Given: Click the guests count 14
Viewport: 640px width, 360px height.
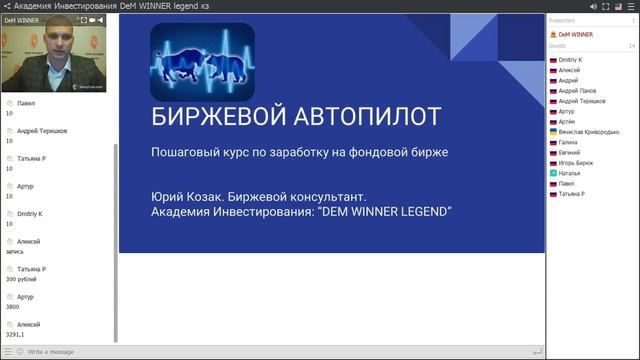Looking at the screenshot, I should [632, 46].
